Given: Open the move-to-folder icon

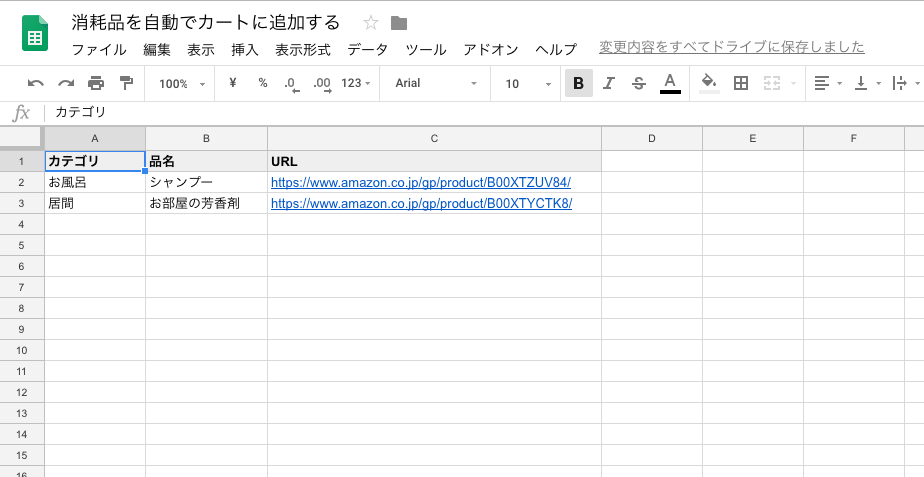Looking at the screenshot, I should [x=399, y=23].
